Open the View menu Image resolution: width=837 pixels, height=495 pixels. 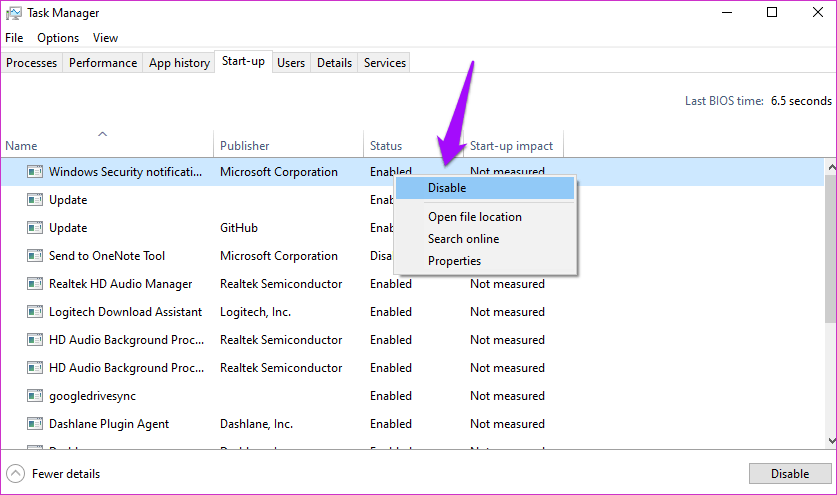point(105,38)
